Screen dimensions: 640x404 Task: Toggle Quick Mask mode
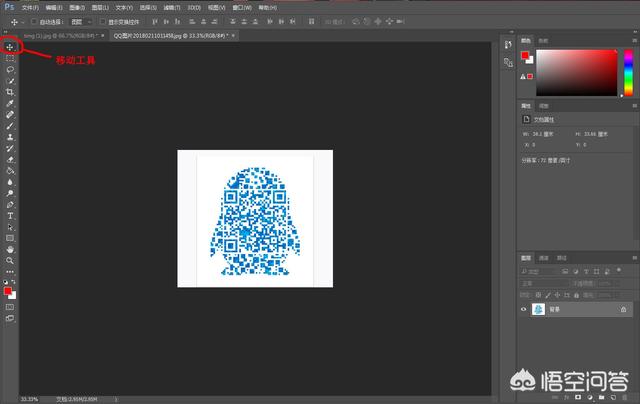10,307
